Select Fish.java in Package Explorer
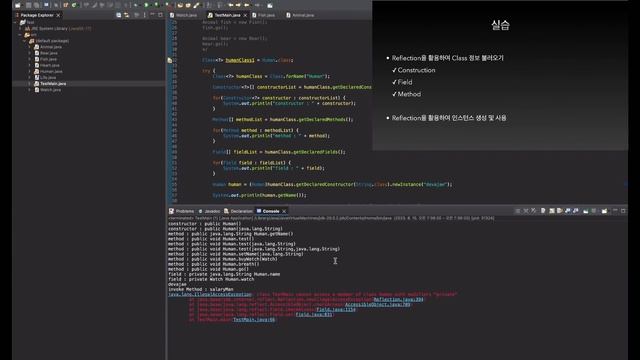640x360 pixels. point(48,59)
